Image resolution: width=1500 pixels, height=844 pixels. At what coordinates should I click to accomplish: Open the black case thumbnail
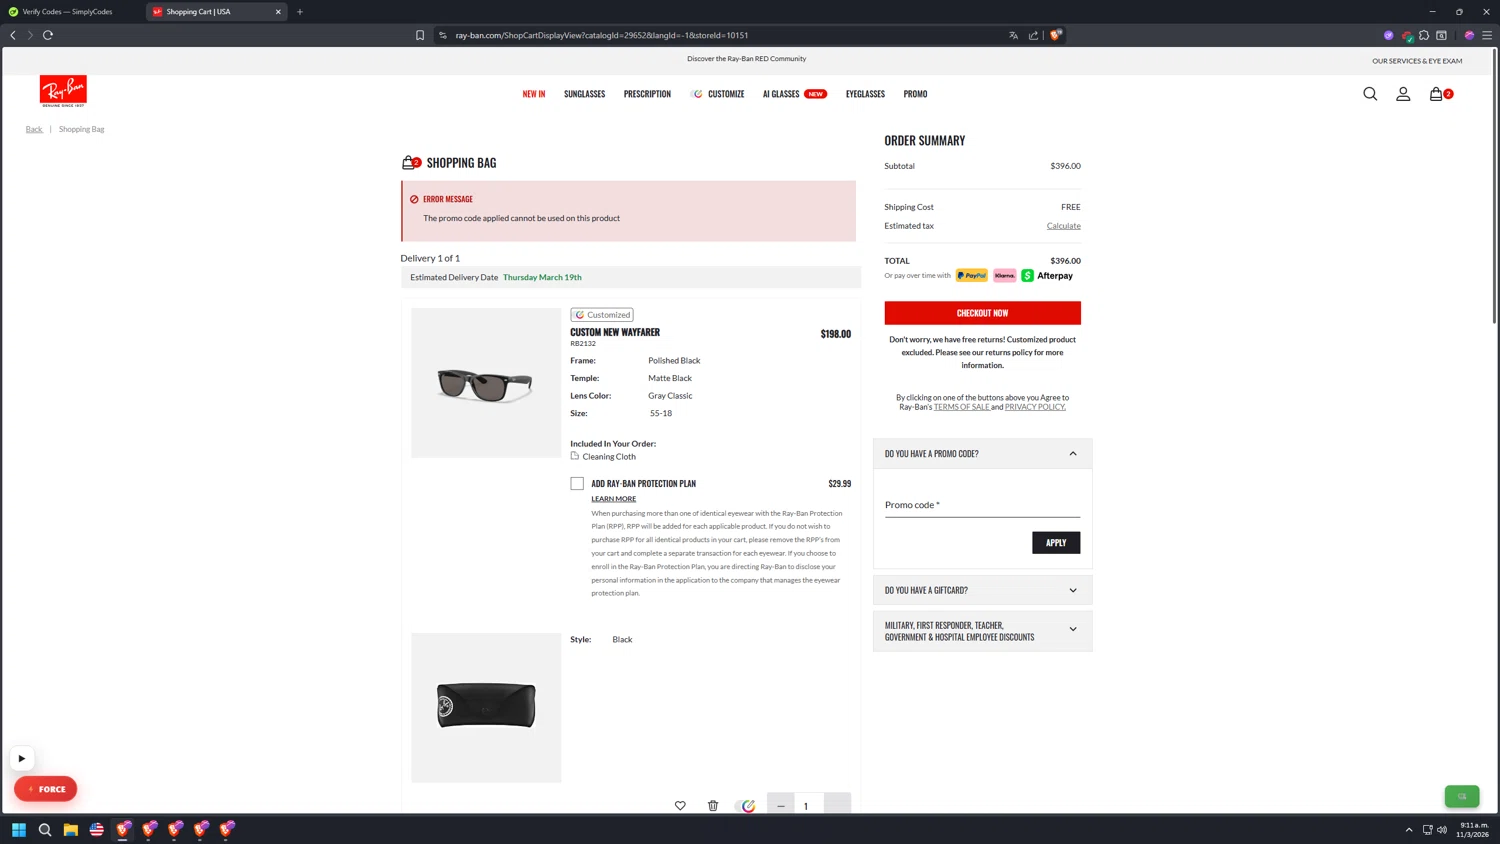[x=486, y=708]
